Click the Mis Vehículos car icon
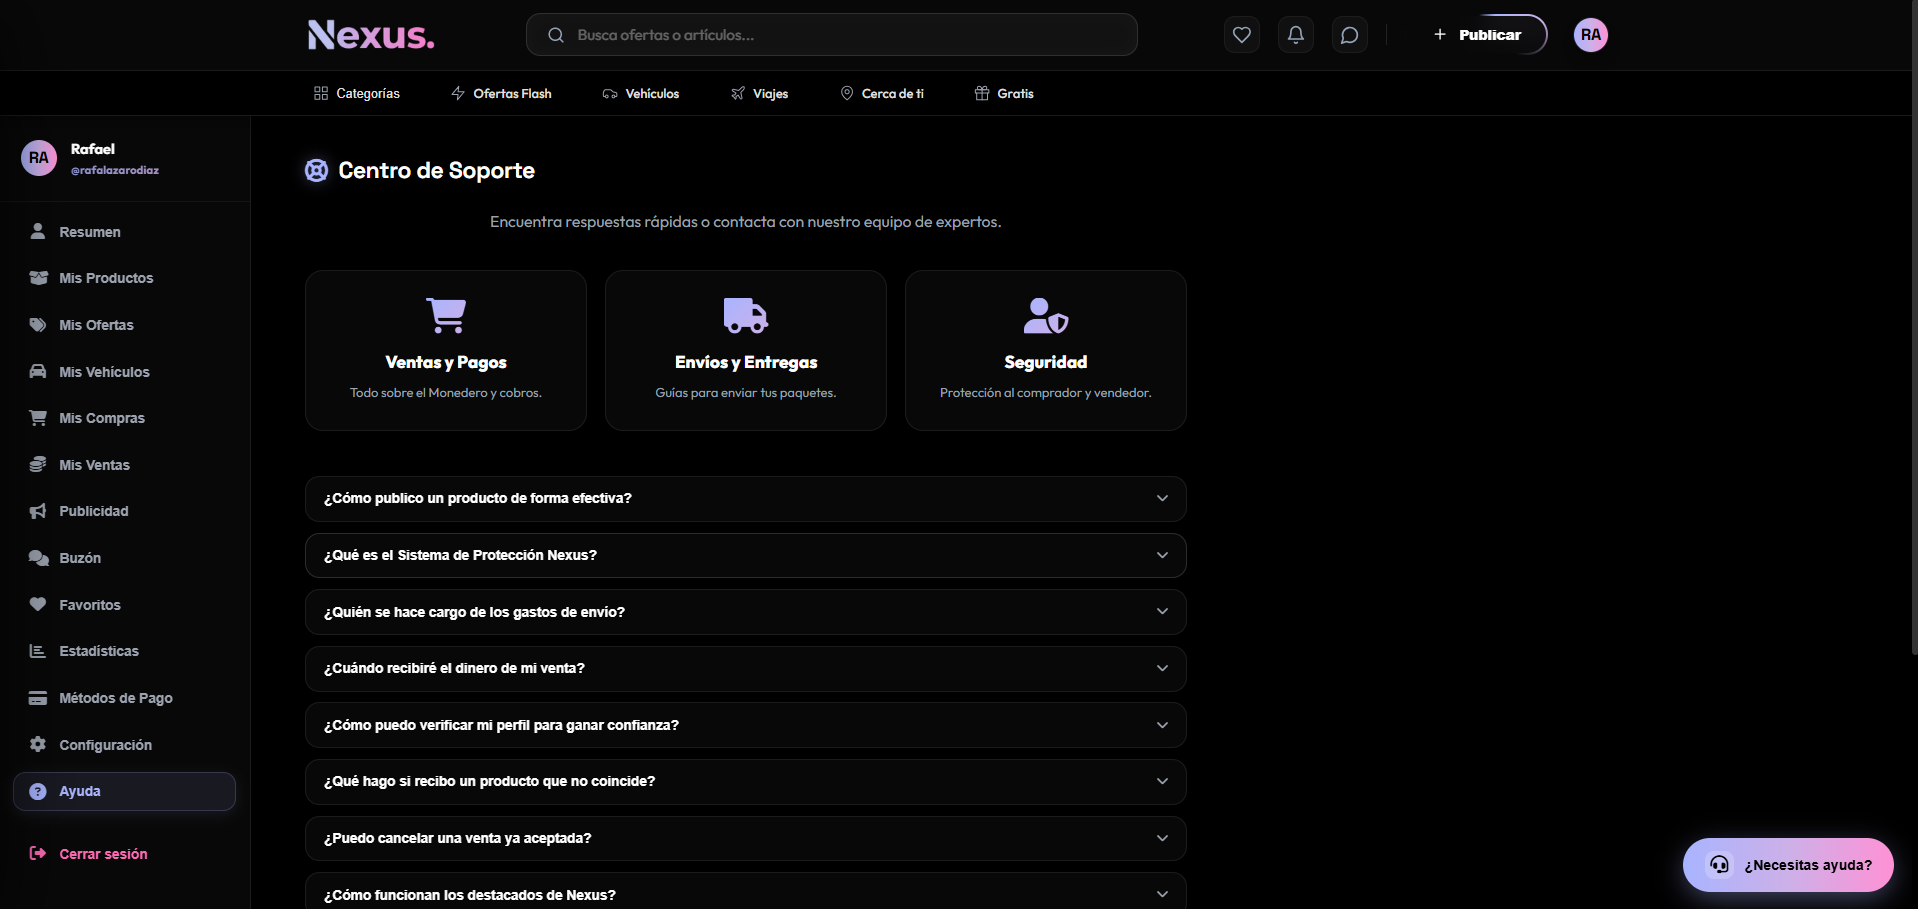This screenshot has width=1918, height=909. [38, 371]
